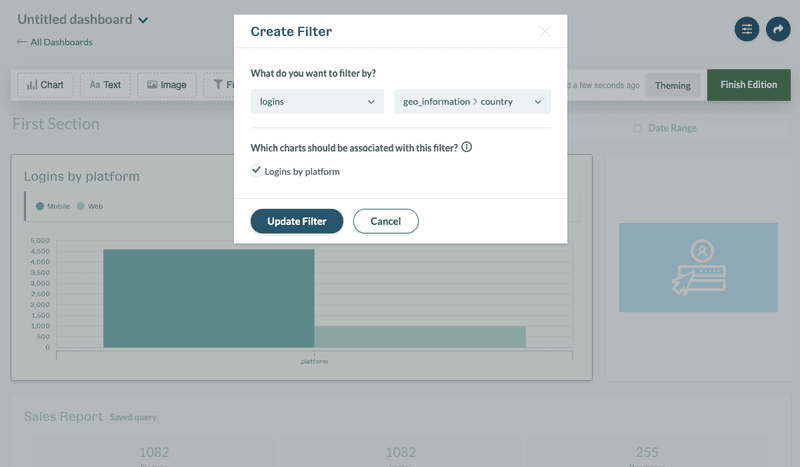Open the settings sliders icon button
This screenshot has width=800, height=467.
(x=746, y=29)
